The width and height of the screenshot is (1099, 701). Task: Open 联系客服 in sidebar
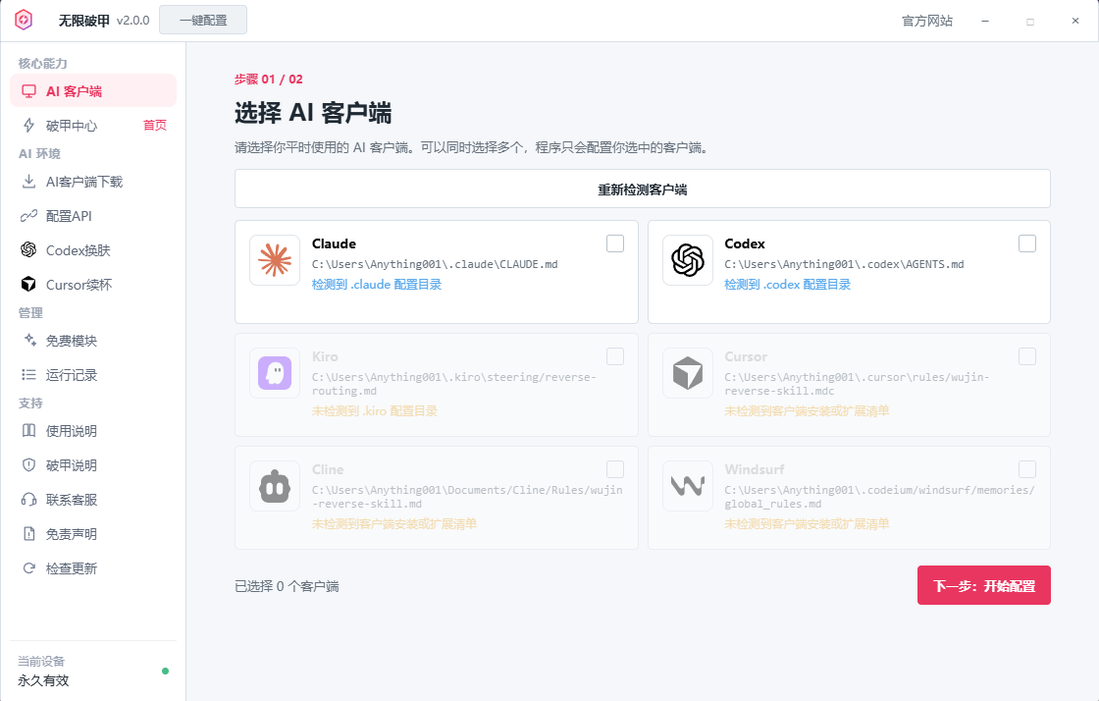tap(93, 500)
